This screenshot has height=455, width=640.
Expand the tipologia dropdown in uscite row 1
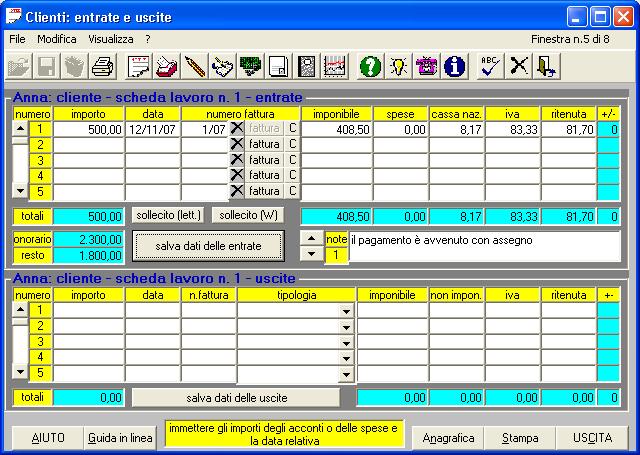coord(346,311)
